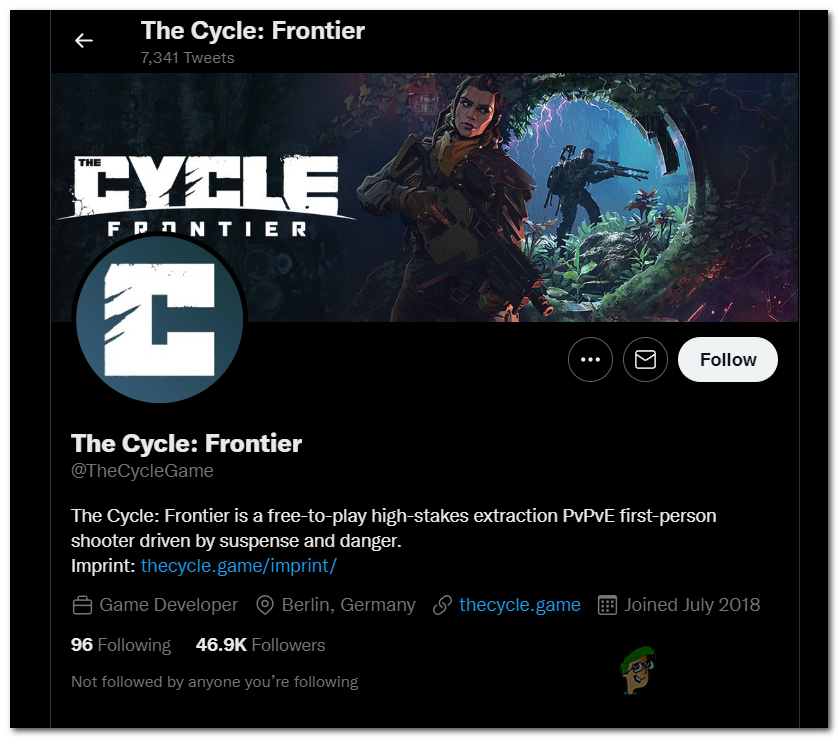The image size is (839, 739).
Task: Click the Joined July 2018 text
Action: pos(692,605)
